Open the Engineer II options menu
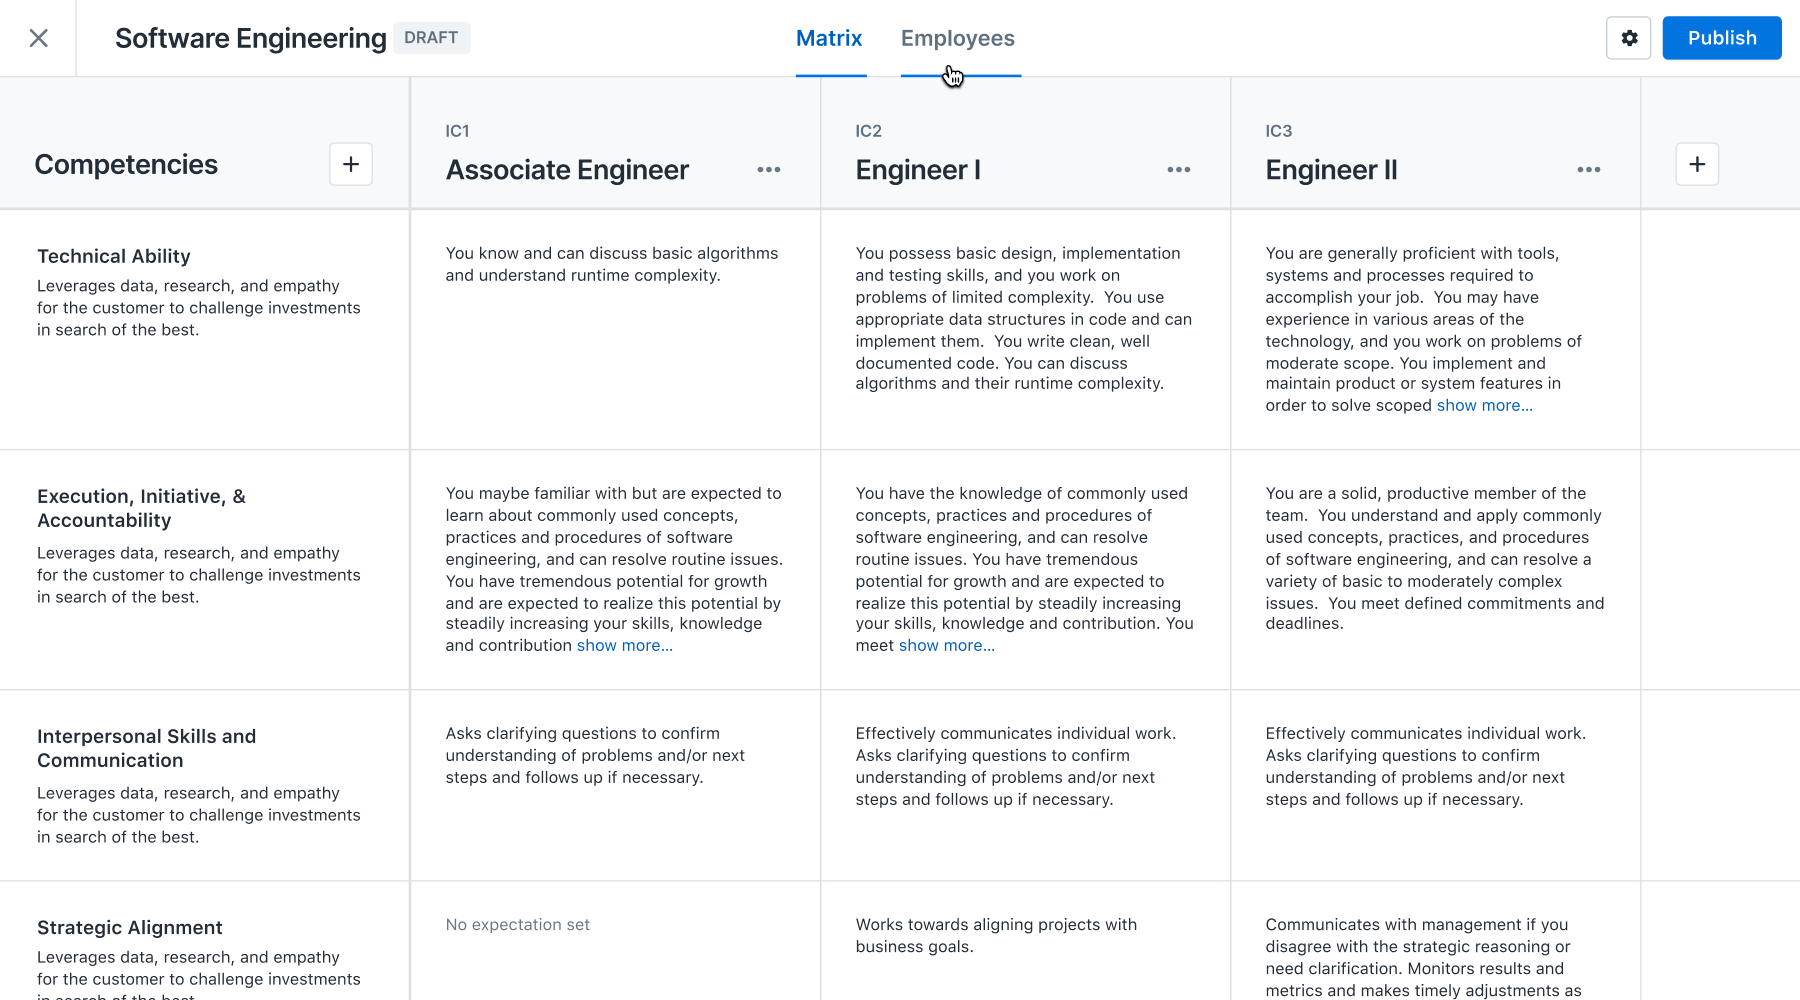The image size is (1800, 1000). click(x=1588, y=170)
